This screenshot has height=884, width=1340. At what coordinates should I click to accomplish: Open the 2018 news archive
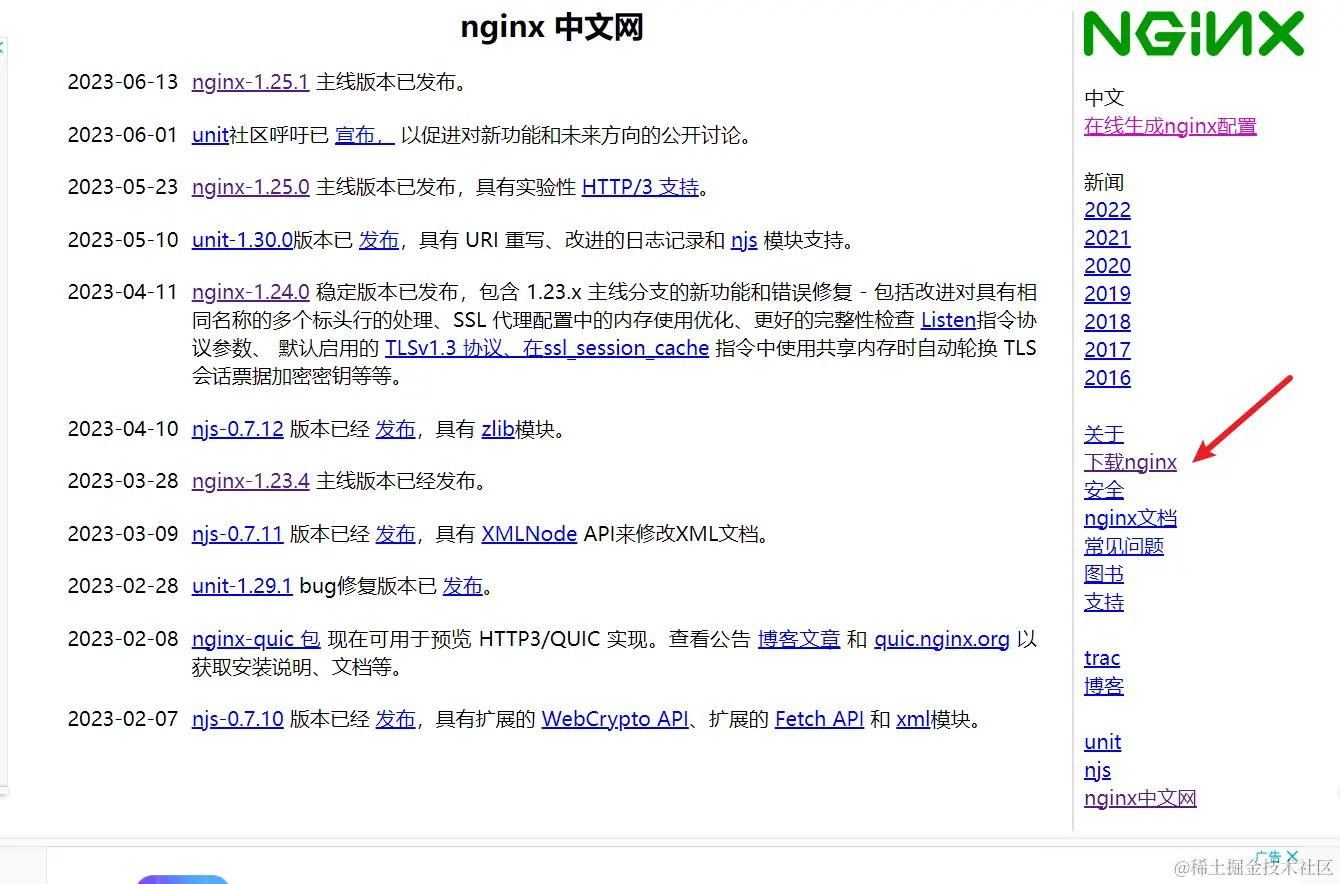click(x=1107, y=322)
